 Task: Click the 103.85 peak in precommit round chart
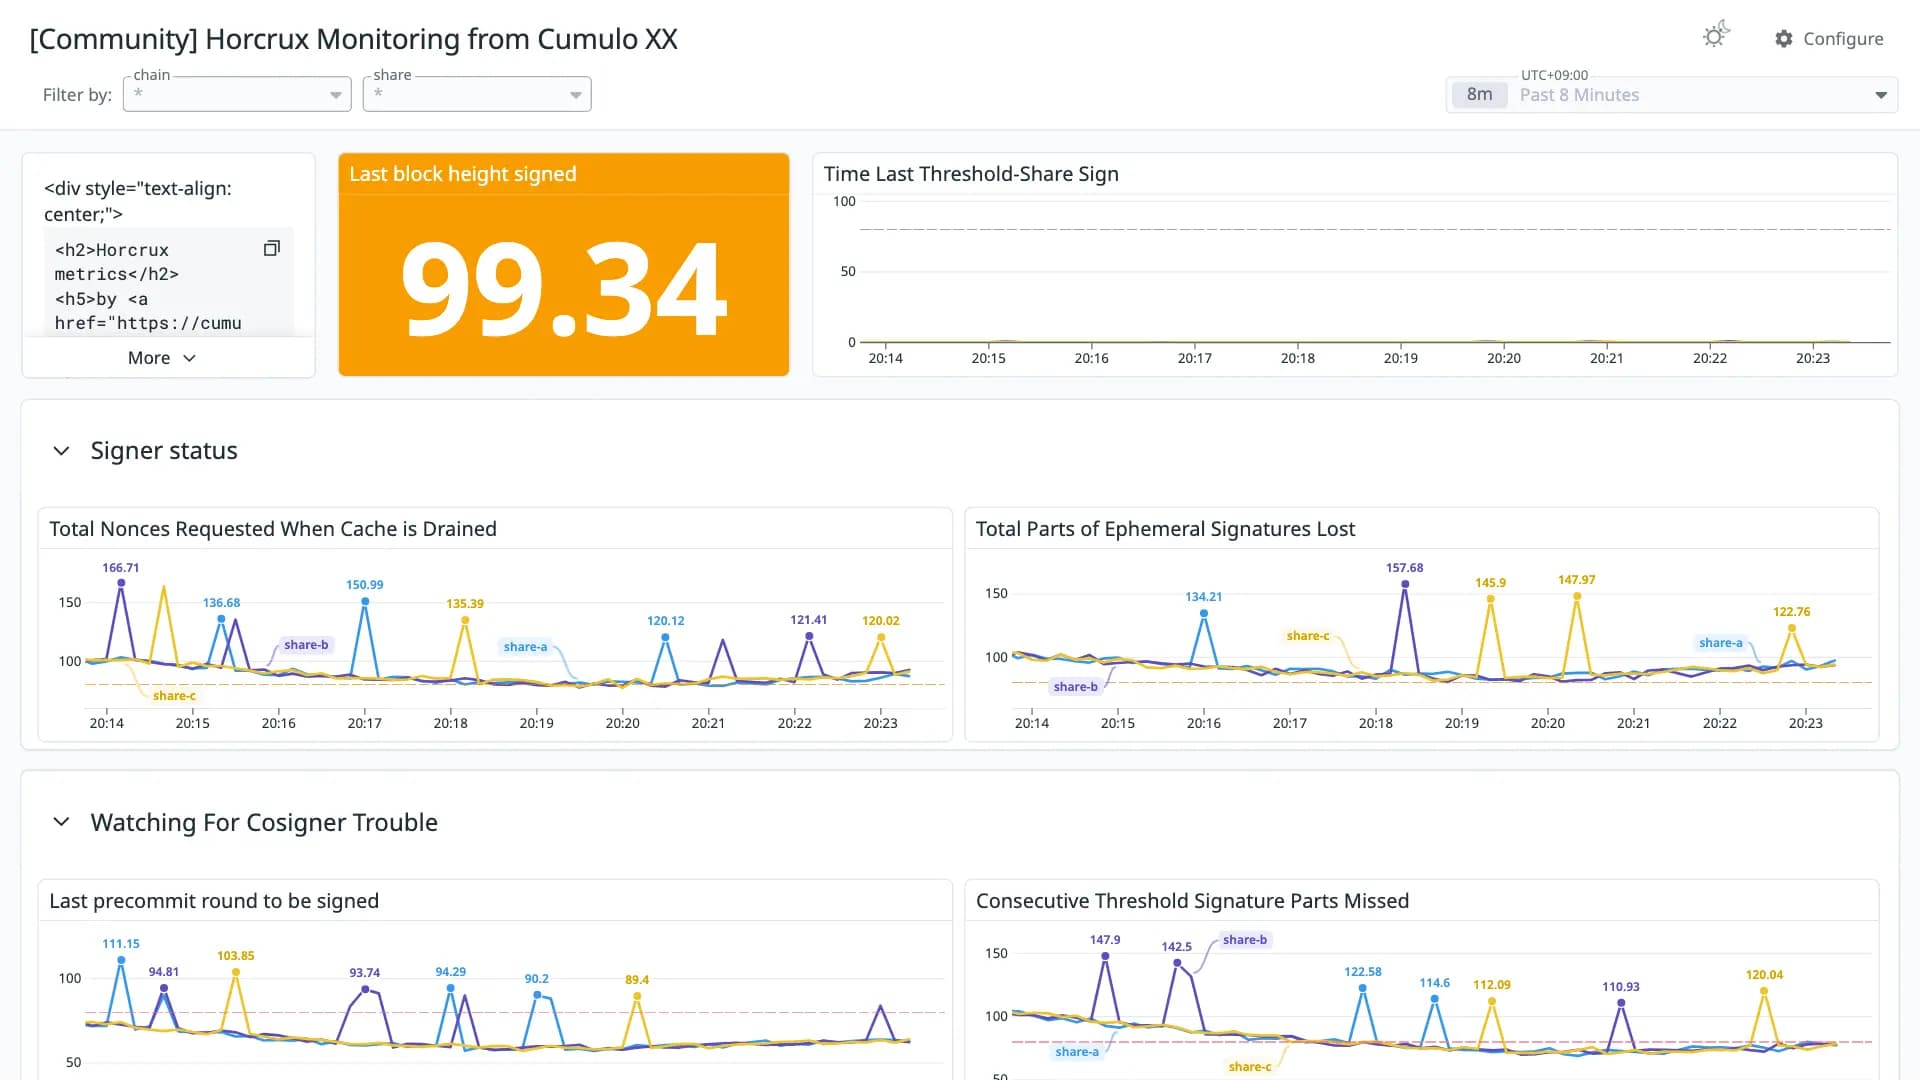coord(236,972)
